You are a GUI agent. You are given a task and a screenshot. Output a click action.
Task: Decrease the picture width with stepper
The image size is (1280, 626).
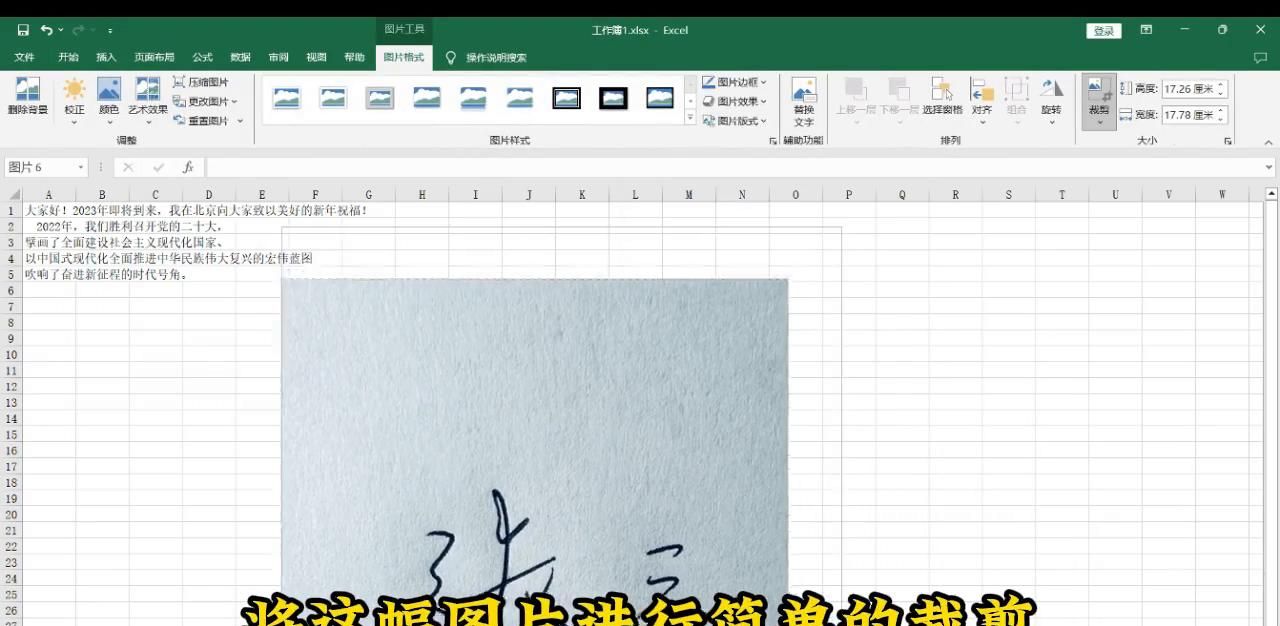[1222, 119]
